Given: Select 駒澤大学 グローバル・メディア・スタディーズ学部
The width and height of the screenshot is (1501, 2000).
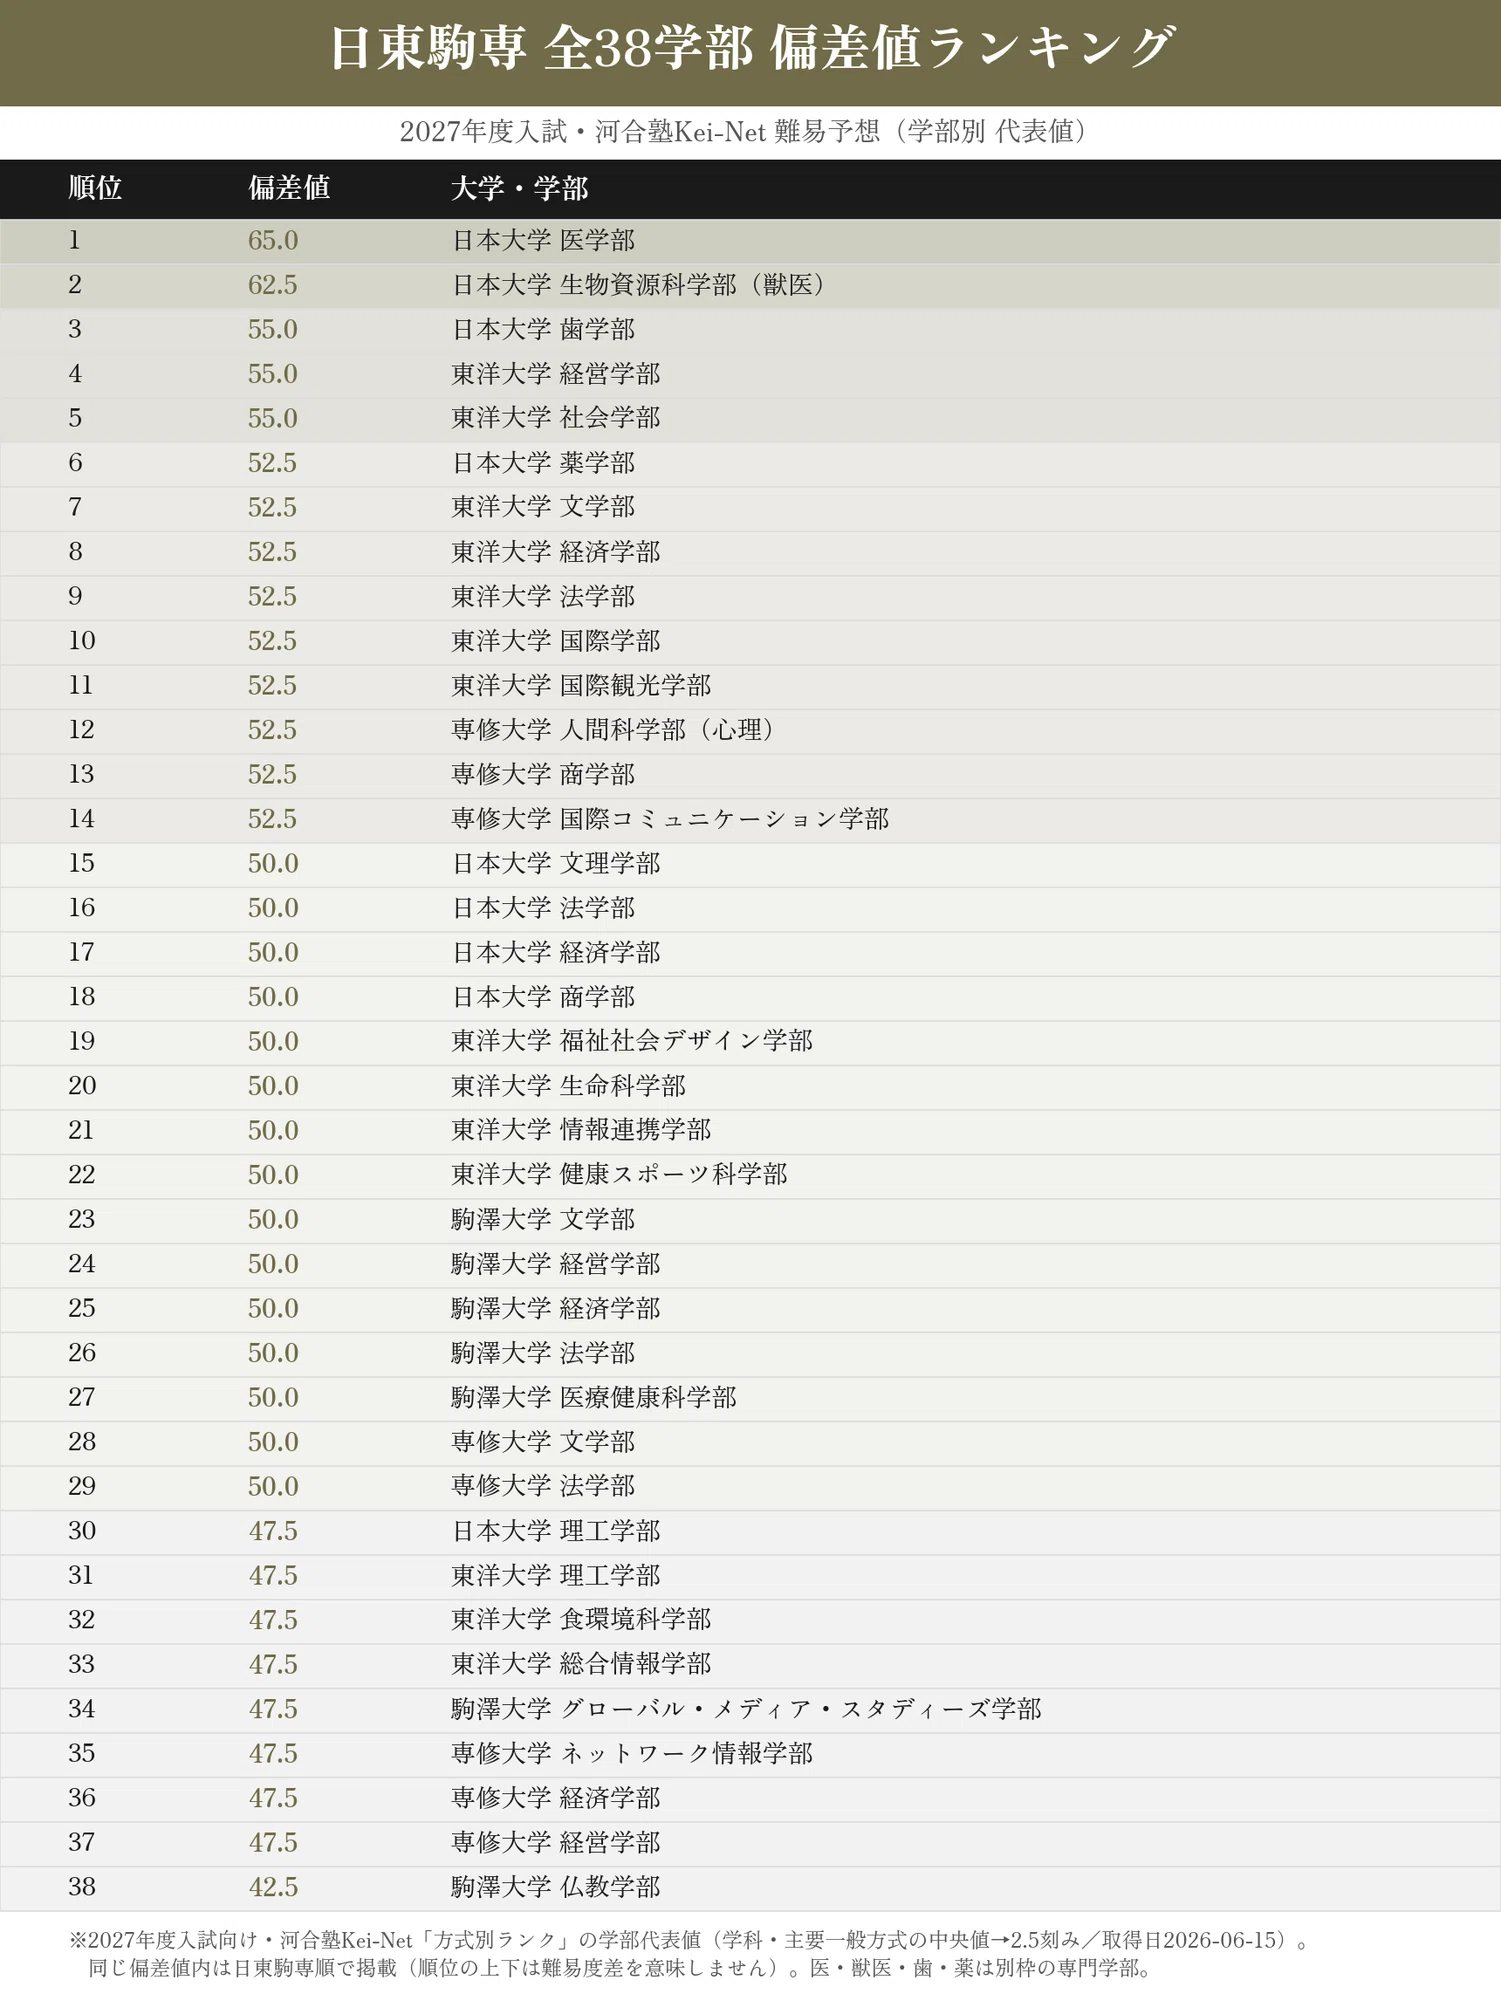Looking at the screenshot, I should click(x=746, y=1709).
